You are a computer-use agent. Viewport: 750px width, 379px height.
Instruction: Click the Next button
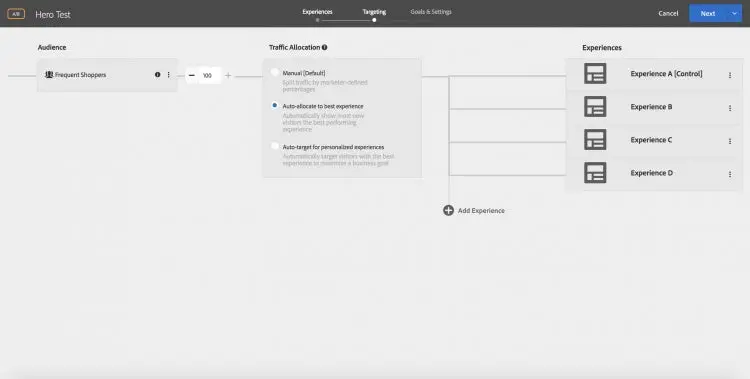[x=708, y=13]
